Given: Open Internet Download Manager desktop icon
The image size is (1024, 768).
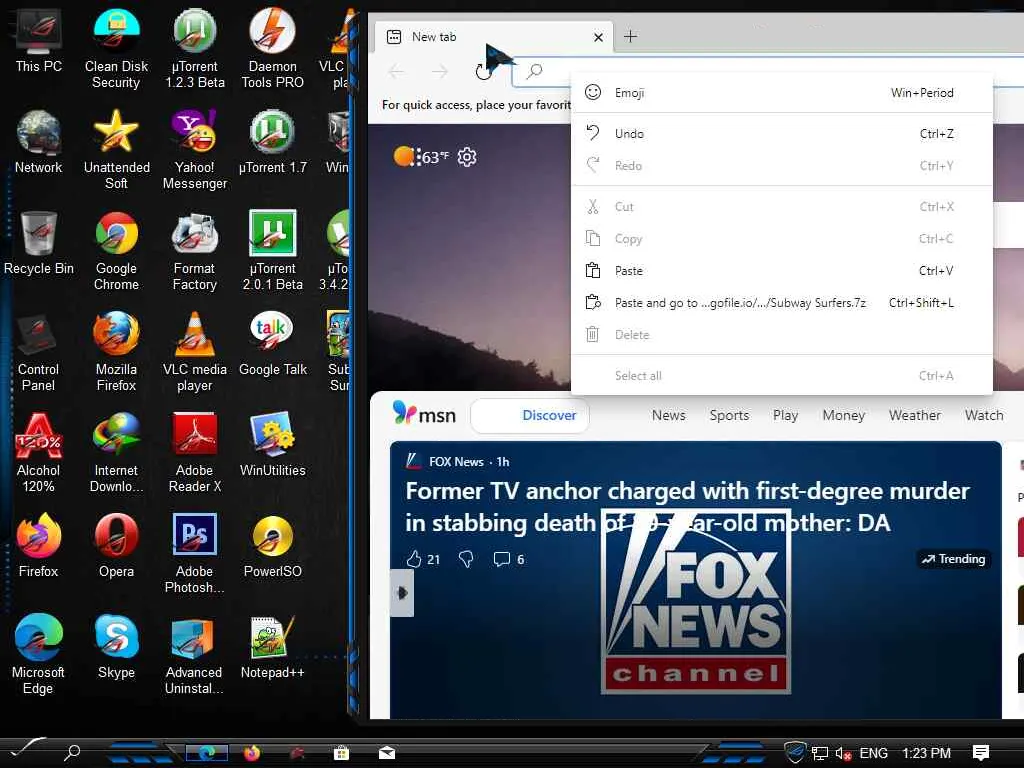Looking at the screenshot, I should (x=116, y=453).
